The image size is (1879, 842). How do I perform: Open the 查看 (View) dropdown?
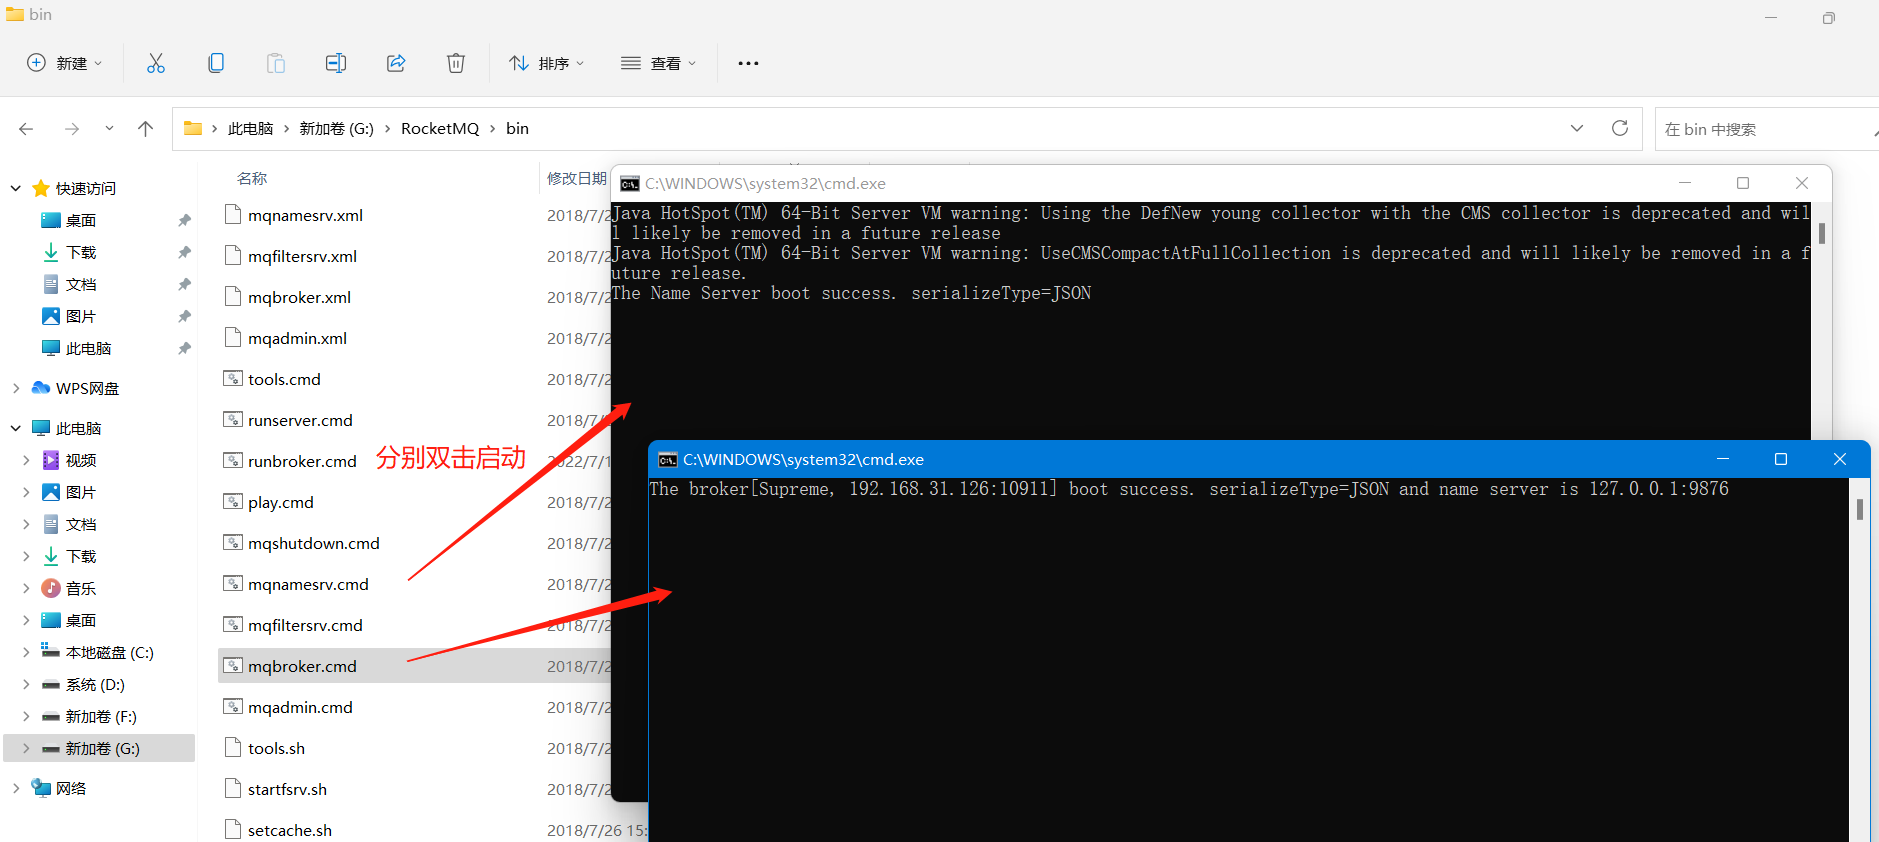coord(658,63)
